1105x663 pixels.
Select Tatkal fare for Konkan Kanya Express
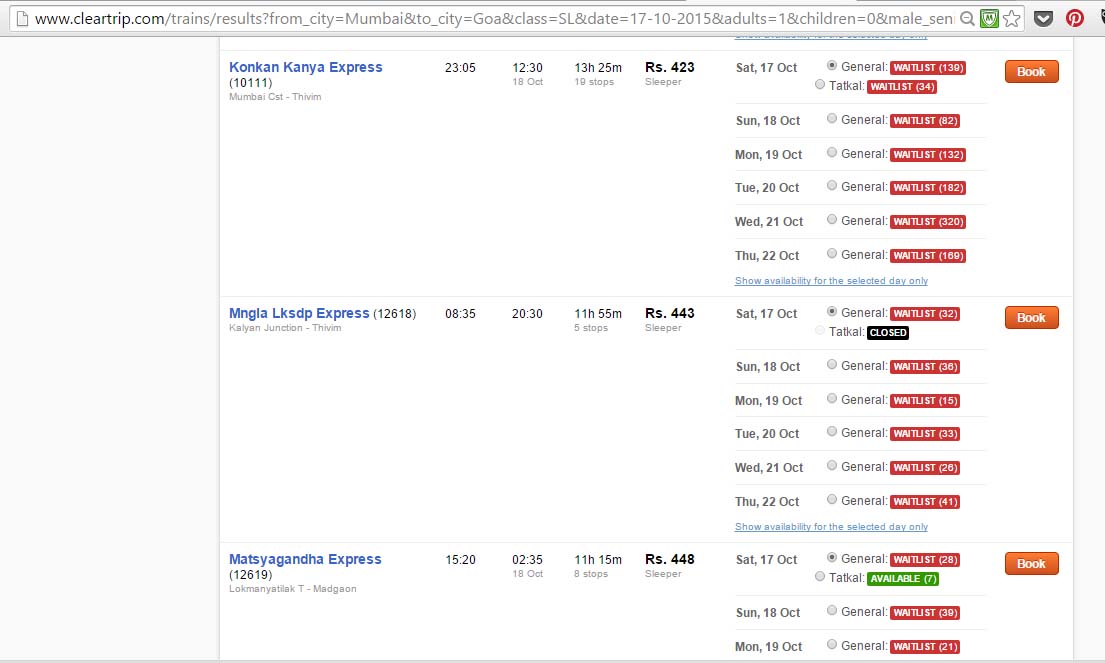(820, 86)
